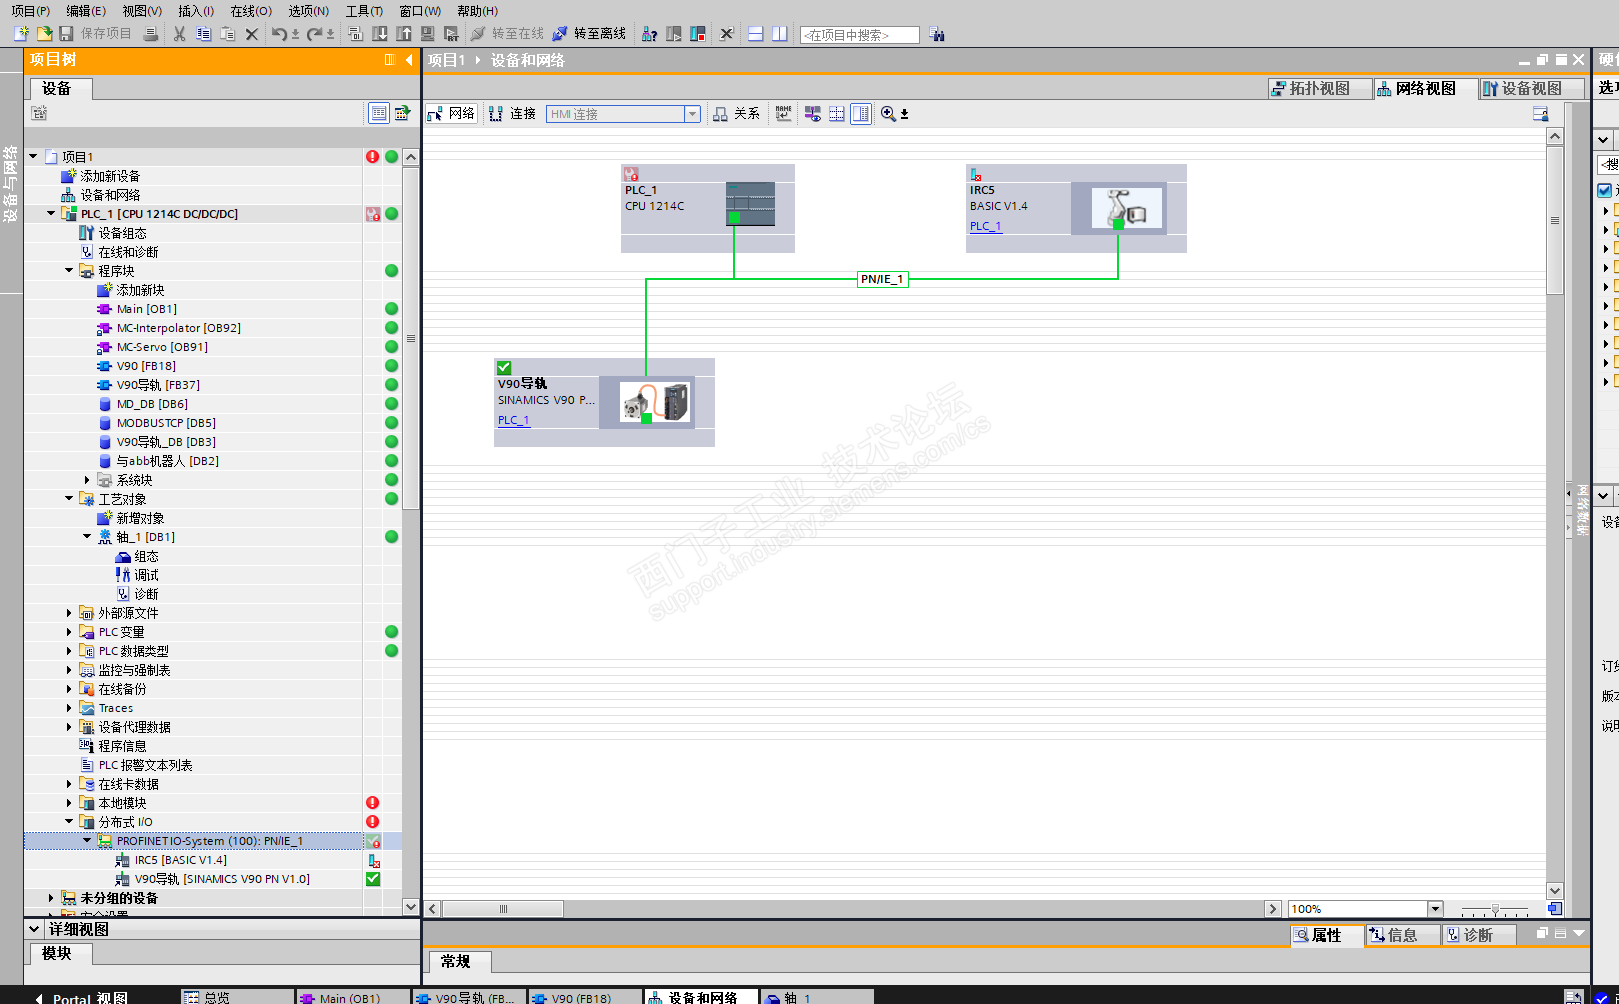
Task: Open existing project via toolbar icon
Action: [44, 34]
